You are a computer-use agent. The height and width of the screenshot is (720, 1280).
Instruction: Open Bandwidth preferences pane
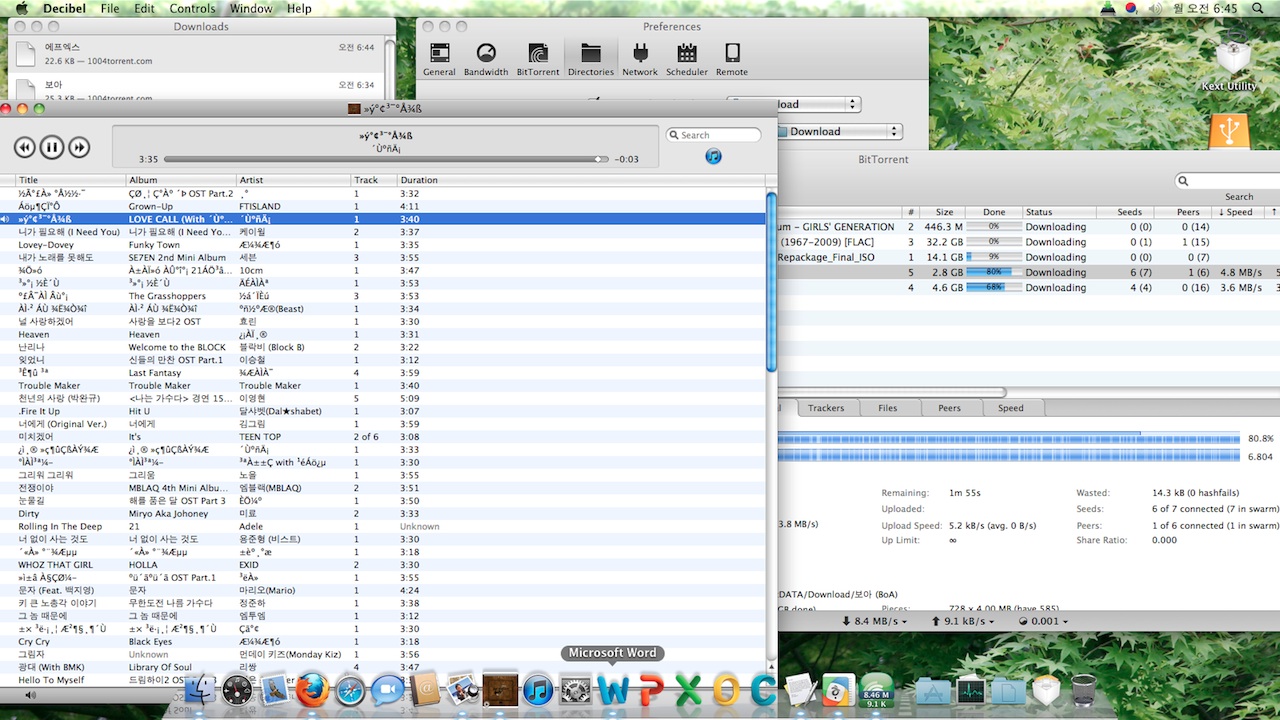coord(486,59)
